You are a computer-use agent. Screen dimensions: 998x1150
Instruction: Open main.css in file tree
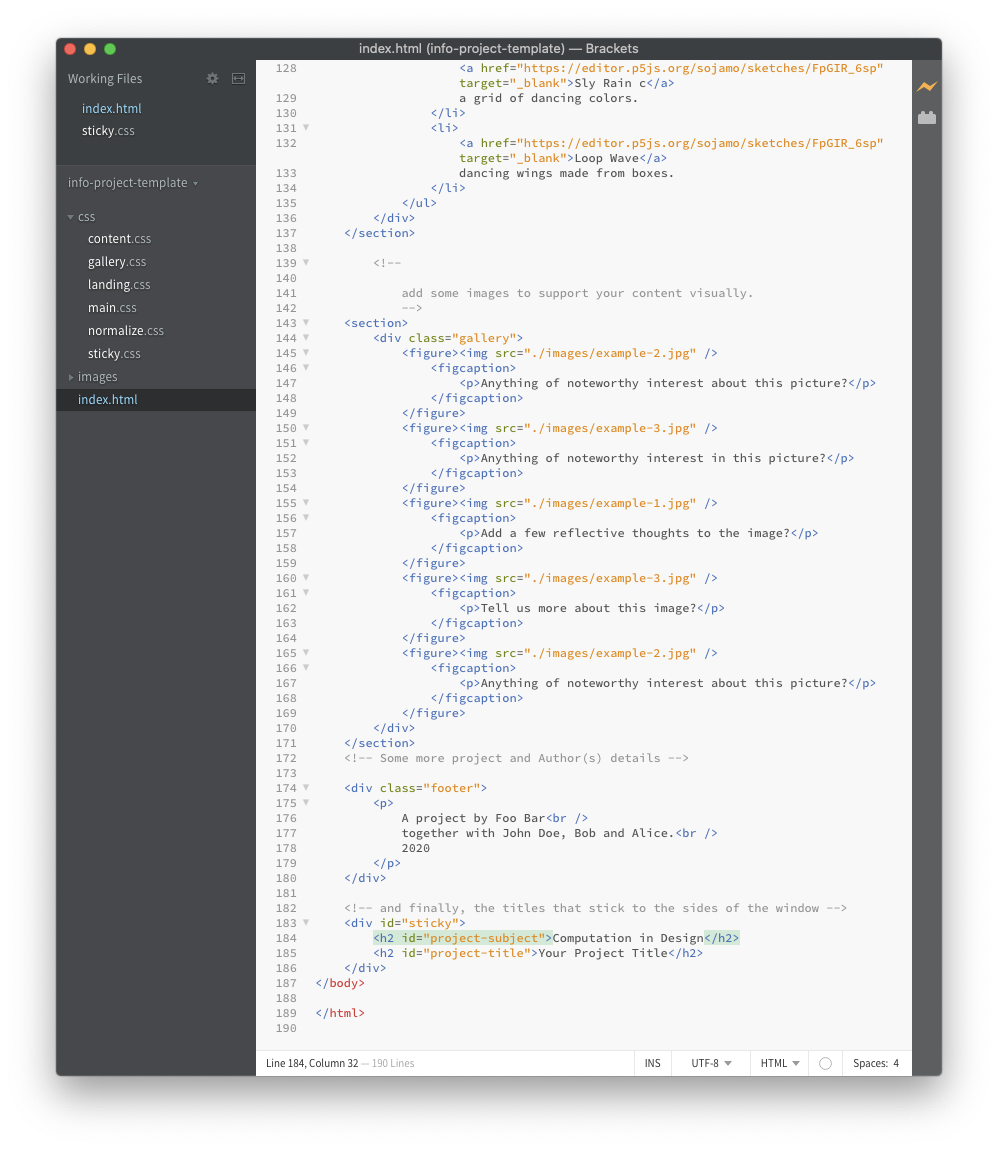point(112,308)
